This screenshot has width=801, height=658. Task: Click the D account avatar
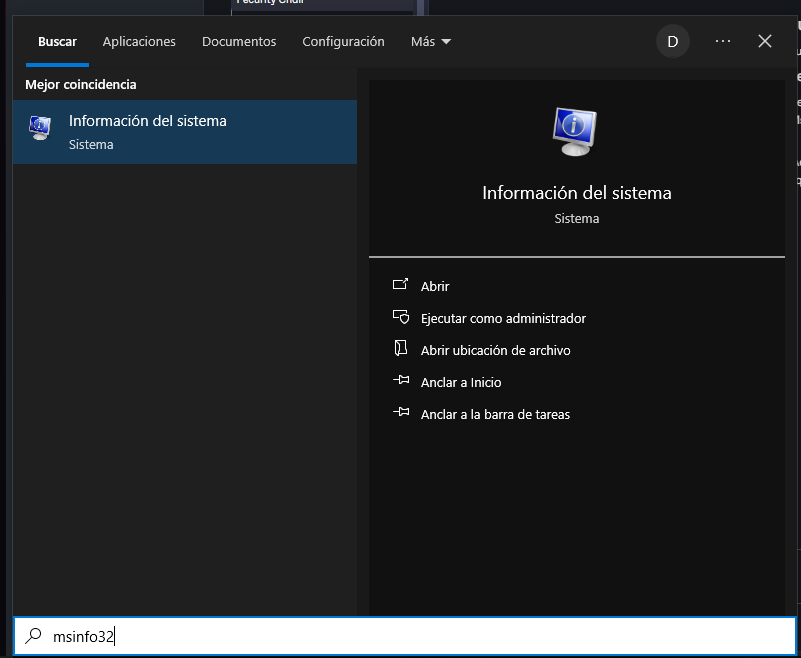[672, 41]
